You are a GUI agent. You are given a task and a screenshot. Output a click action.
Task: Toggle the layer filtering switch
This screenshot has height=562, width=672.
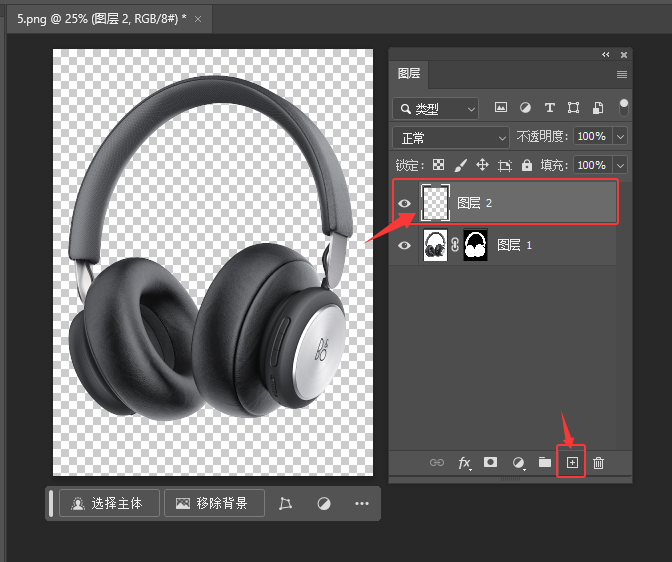(624, 107)
